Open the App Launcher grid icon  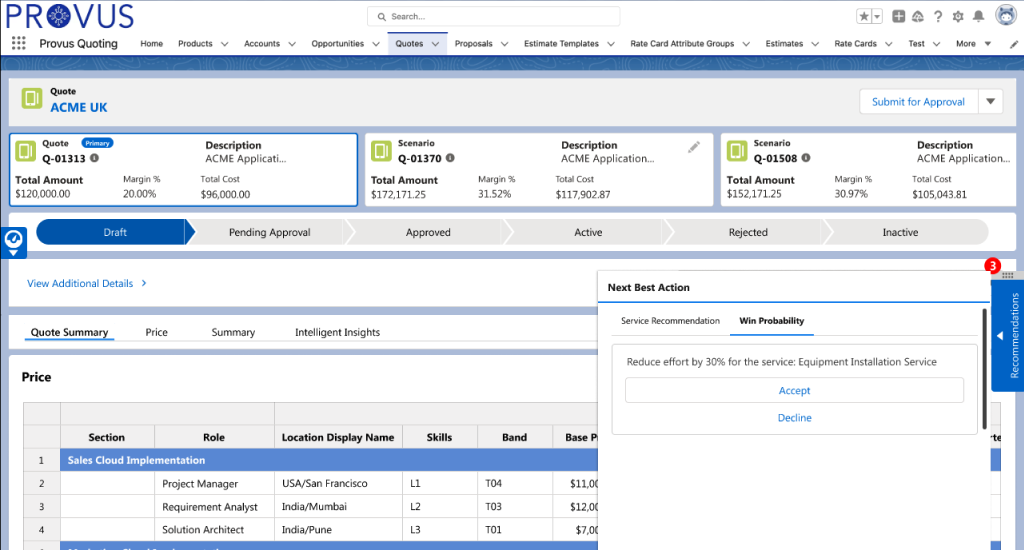tap(18, 43)
